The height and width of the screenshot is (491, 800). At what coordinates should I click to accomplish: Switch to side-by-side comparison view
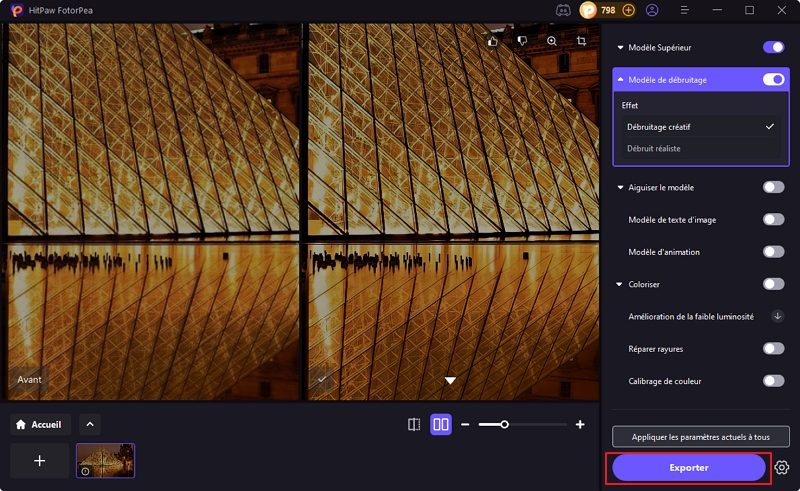click(441, 425)
